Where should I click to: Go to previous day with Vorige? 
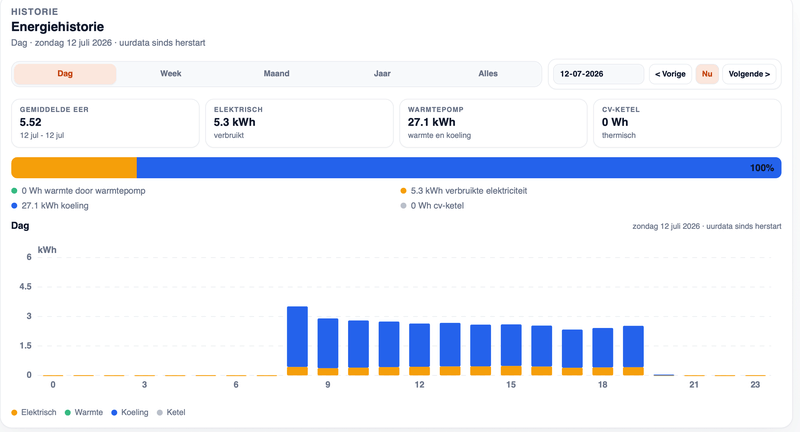click(x=670, y=74)
